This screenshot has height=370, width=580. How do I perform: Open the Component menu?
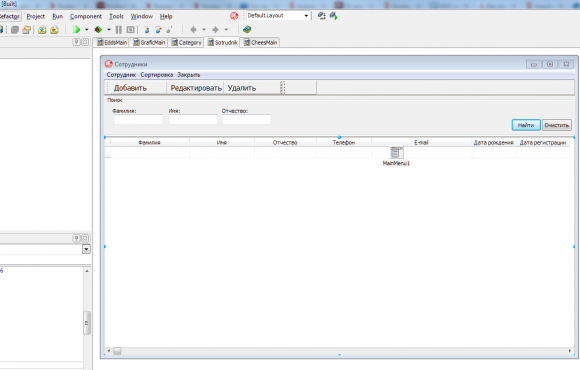[86, 16]
